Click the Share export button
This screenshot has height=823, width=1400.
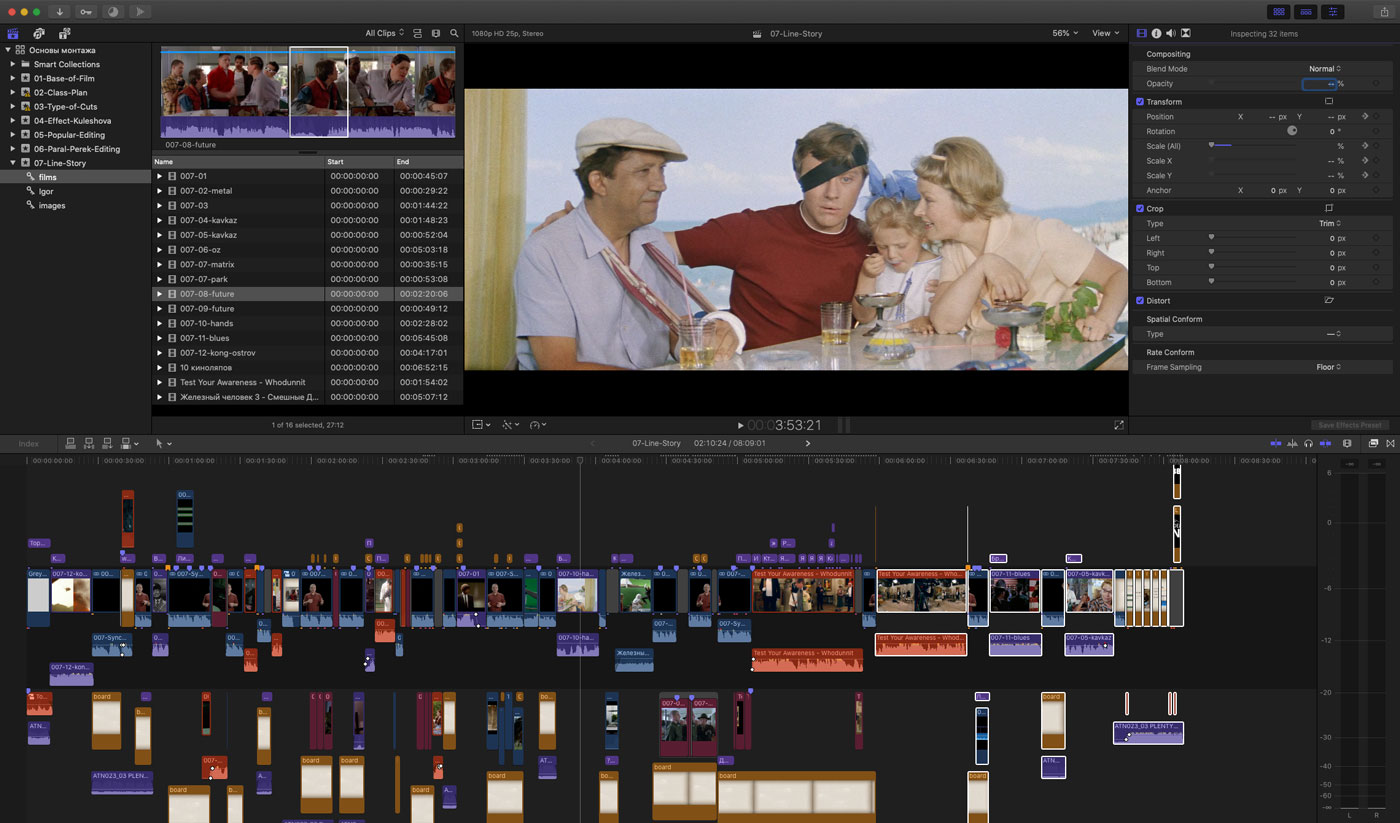pyautogui.click(x=1384, y=11)
